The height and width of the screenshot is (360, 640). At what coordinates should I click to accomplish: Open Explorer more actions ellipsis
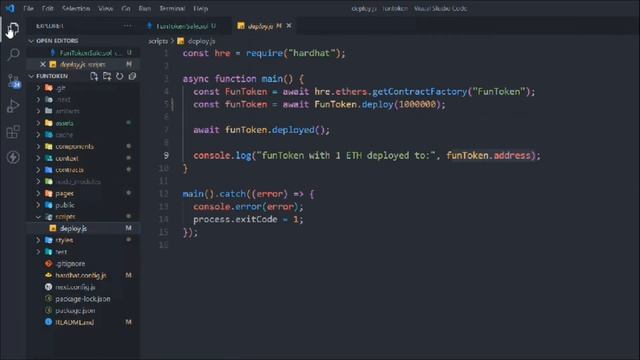coord(127,26)
